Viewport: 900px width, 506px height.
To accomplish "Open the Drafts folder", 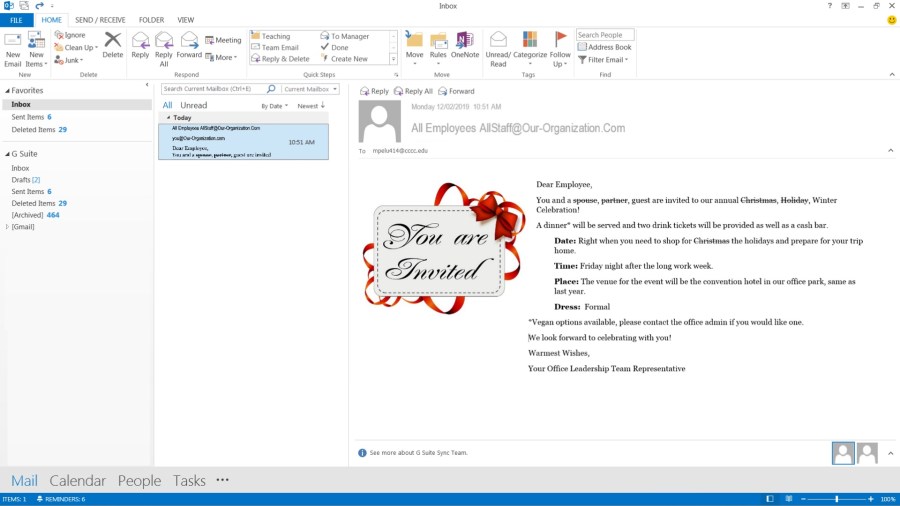I will pos(26,180).
